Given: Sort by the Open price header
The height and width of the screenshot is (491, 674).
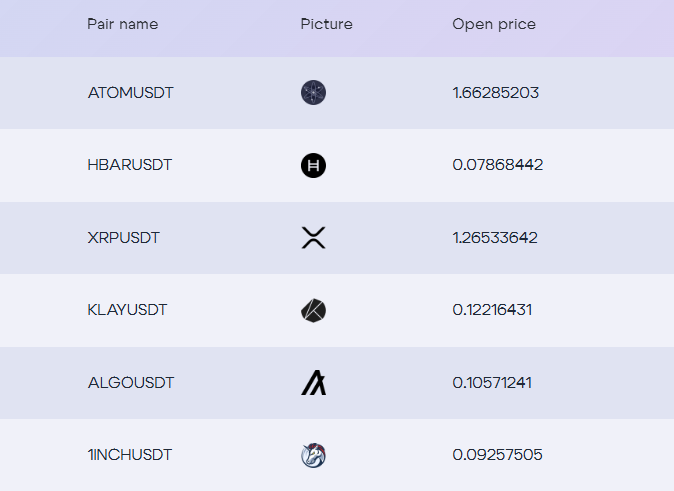Looking at the screenshot, I should click(x=493, y=24).
